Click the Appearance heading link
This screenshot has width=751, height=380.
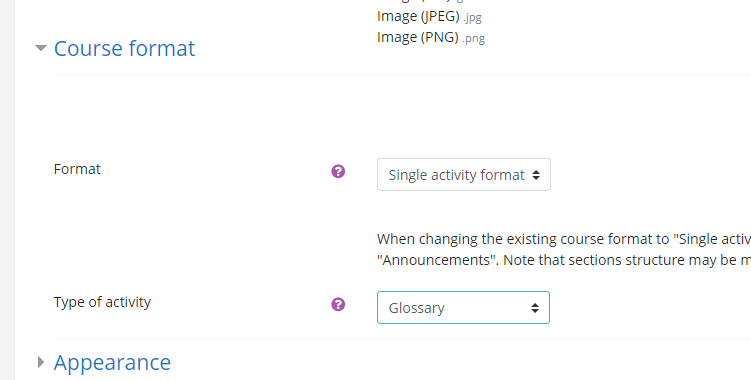click(112, 362)
